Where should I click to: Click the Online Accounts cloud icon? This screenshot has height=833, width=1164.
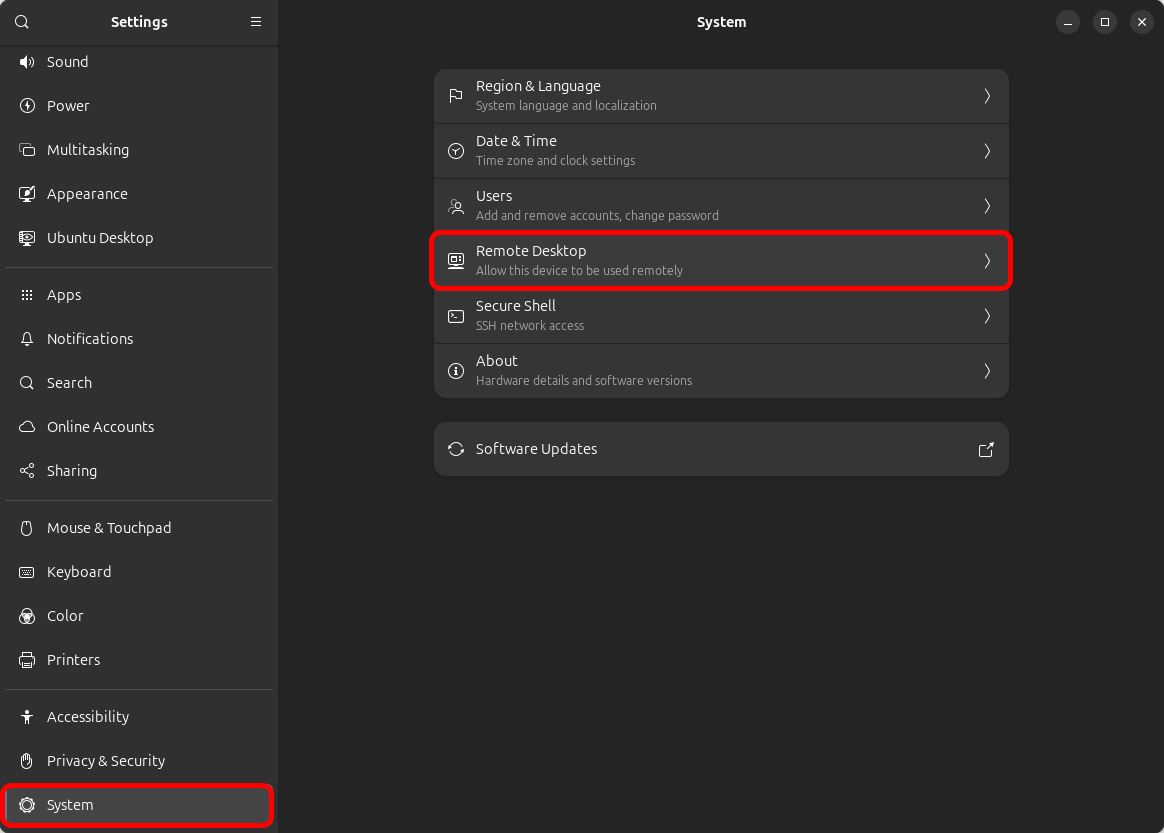(27, 427)
